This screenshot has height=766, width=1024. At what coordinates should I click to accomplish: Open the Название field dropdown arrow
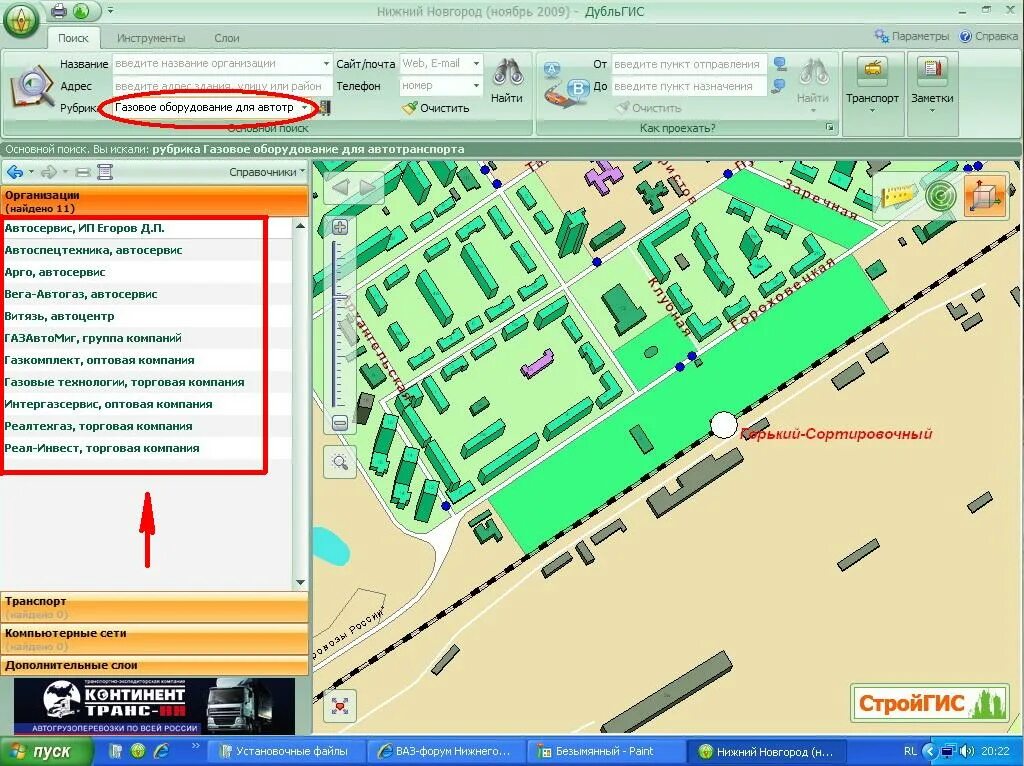(x=326, y=63)
